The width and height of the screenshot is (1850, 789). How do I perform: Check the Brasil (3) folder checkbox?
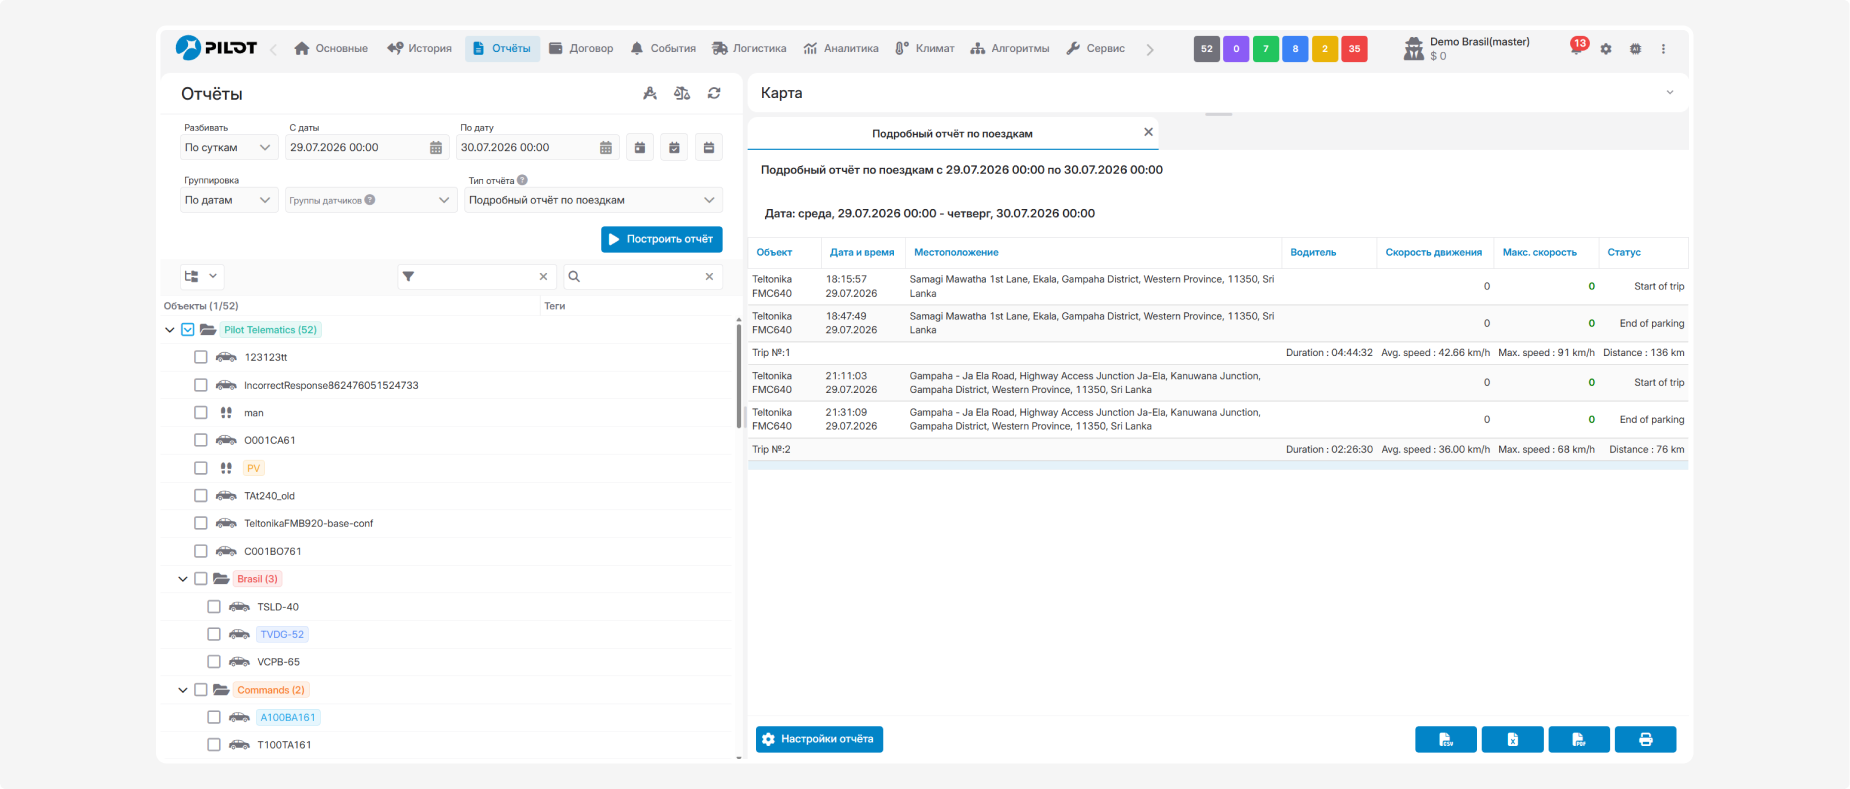pyautogui.click(x=201, y=579)
